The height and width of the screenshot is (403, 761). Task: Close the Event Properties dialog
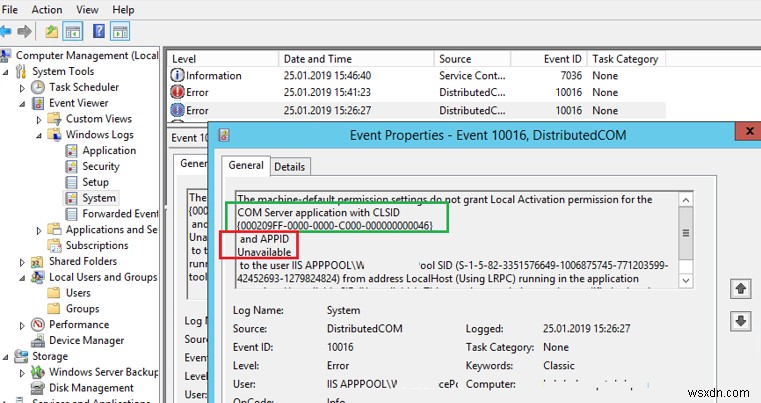tap(749, 131)
